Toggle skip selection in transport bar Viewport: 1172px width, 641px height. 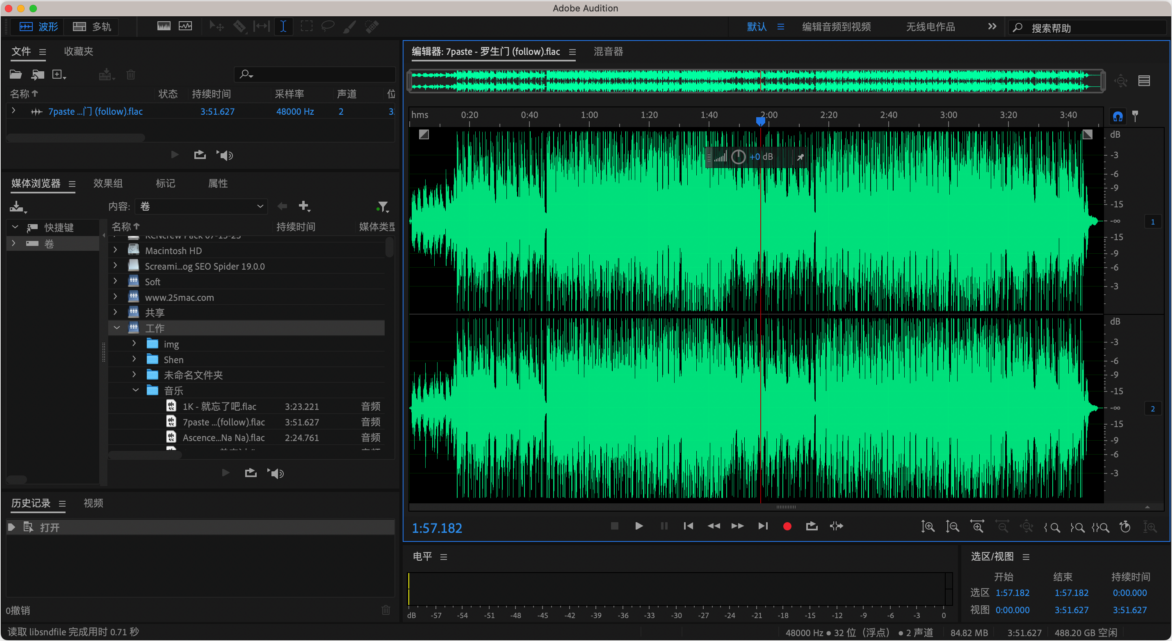pos(836,526)
